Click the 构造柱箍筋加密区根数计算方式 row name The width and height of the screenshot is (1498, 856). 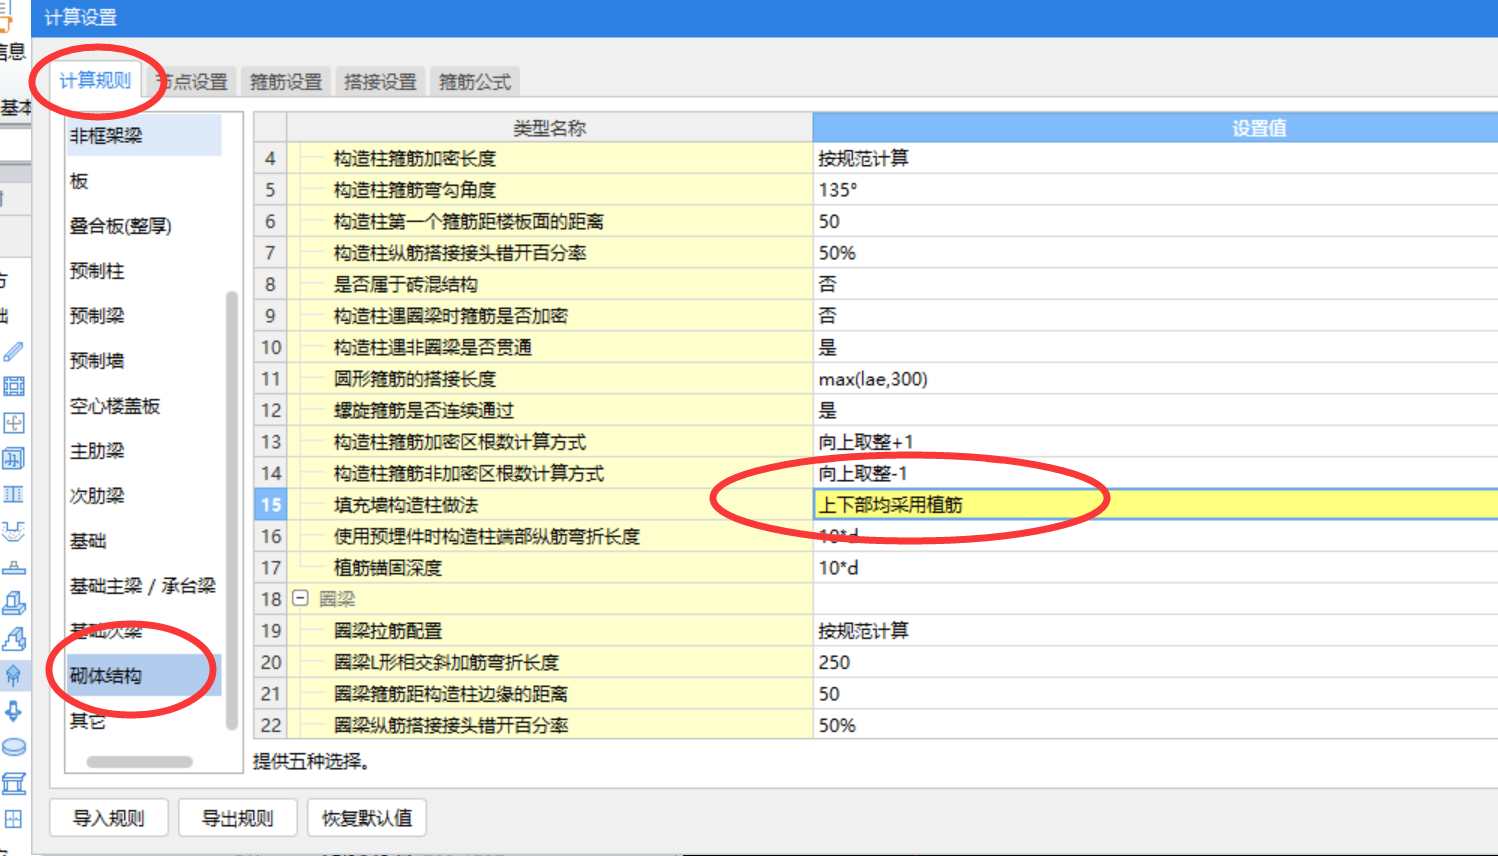pos(550,442)
